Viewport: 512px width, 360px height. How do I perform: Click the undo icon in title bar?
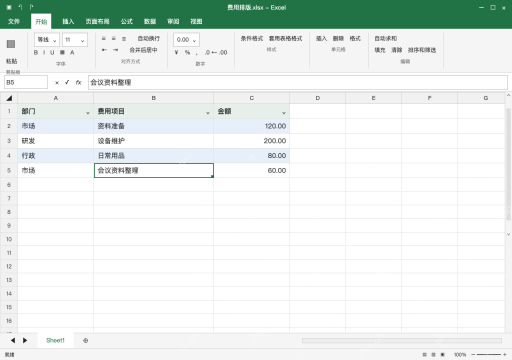[20, 7]
